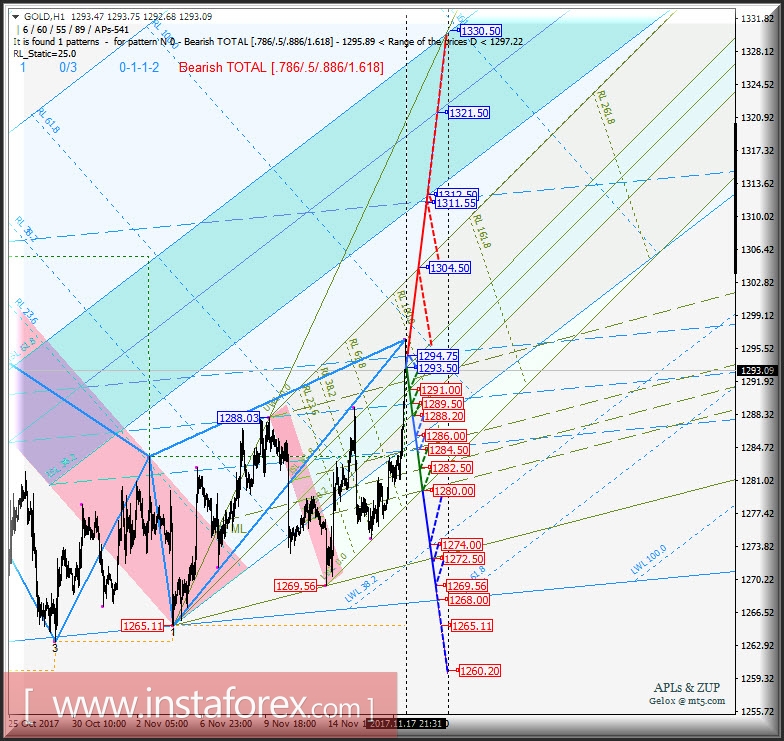Viewport: 784px width, 741px height.
Task: Click the 1272.50 red price label
Action: click(464, 559)
